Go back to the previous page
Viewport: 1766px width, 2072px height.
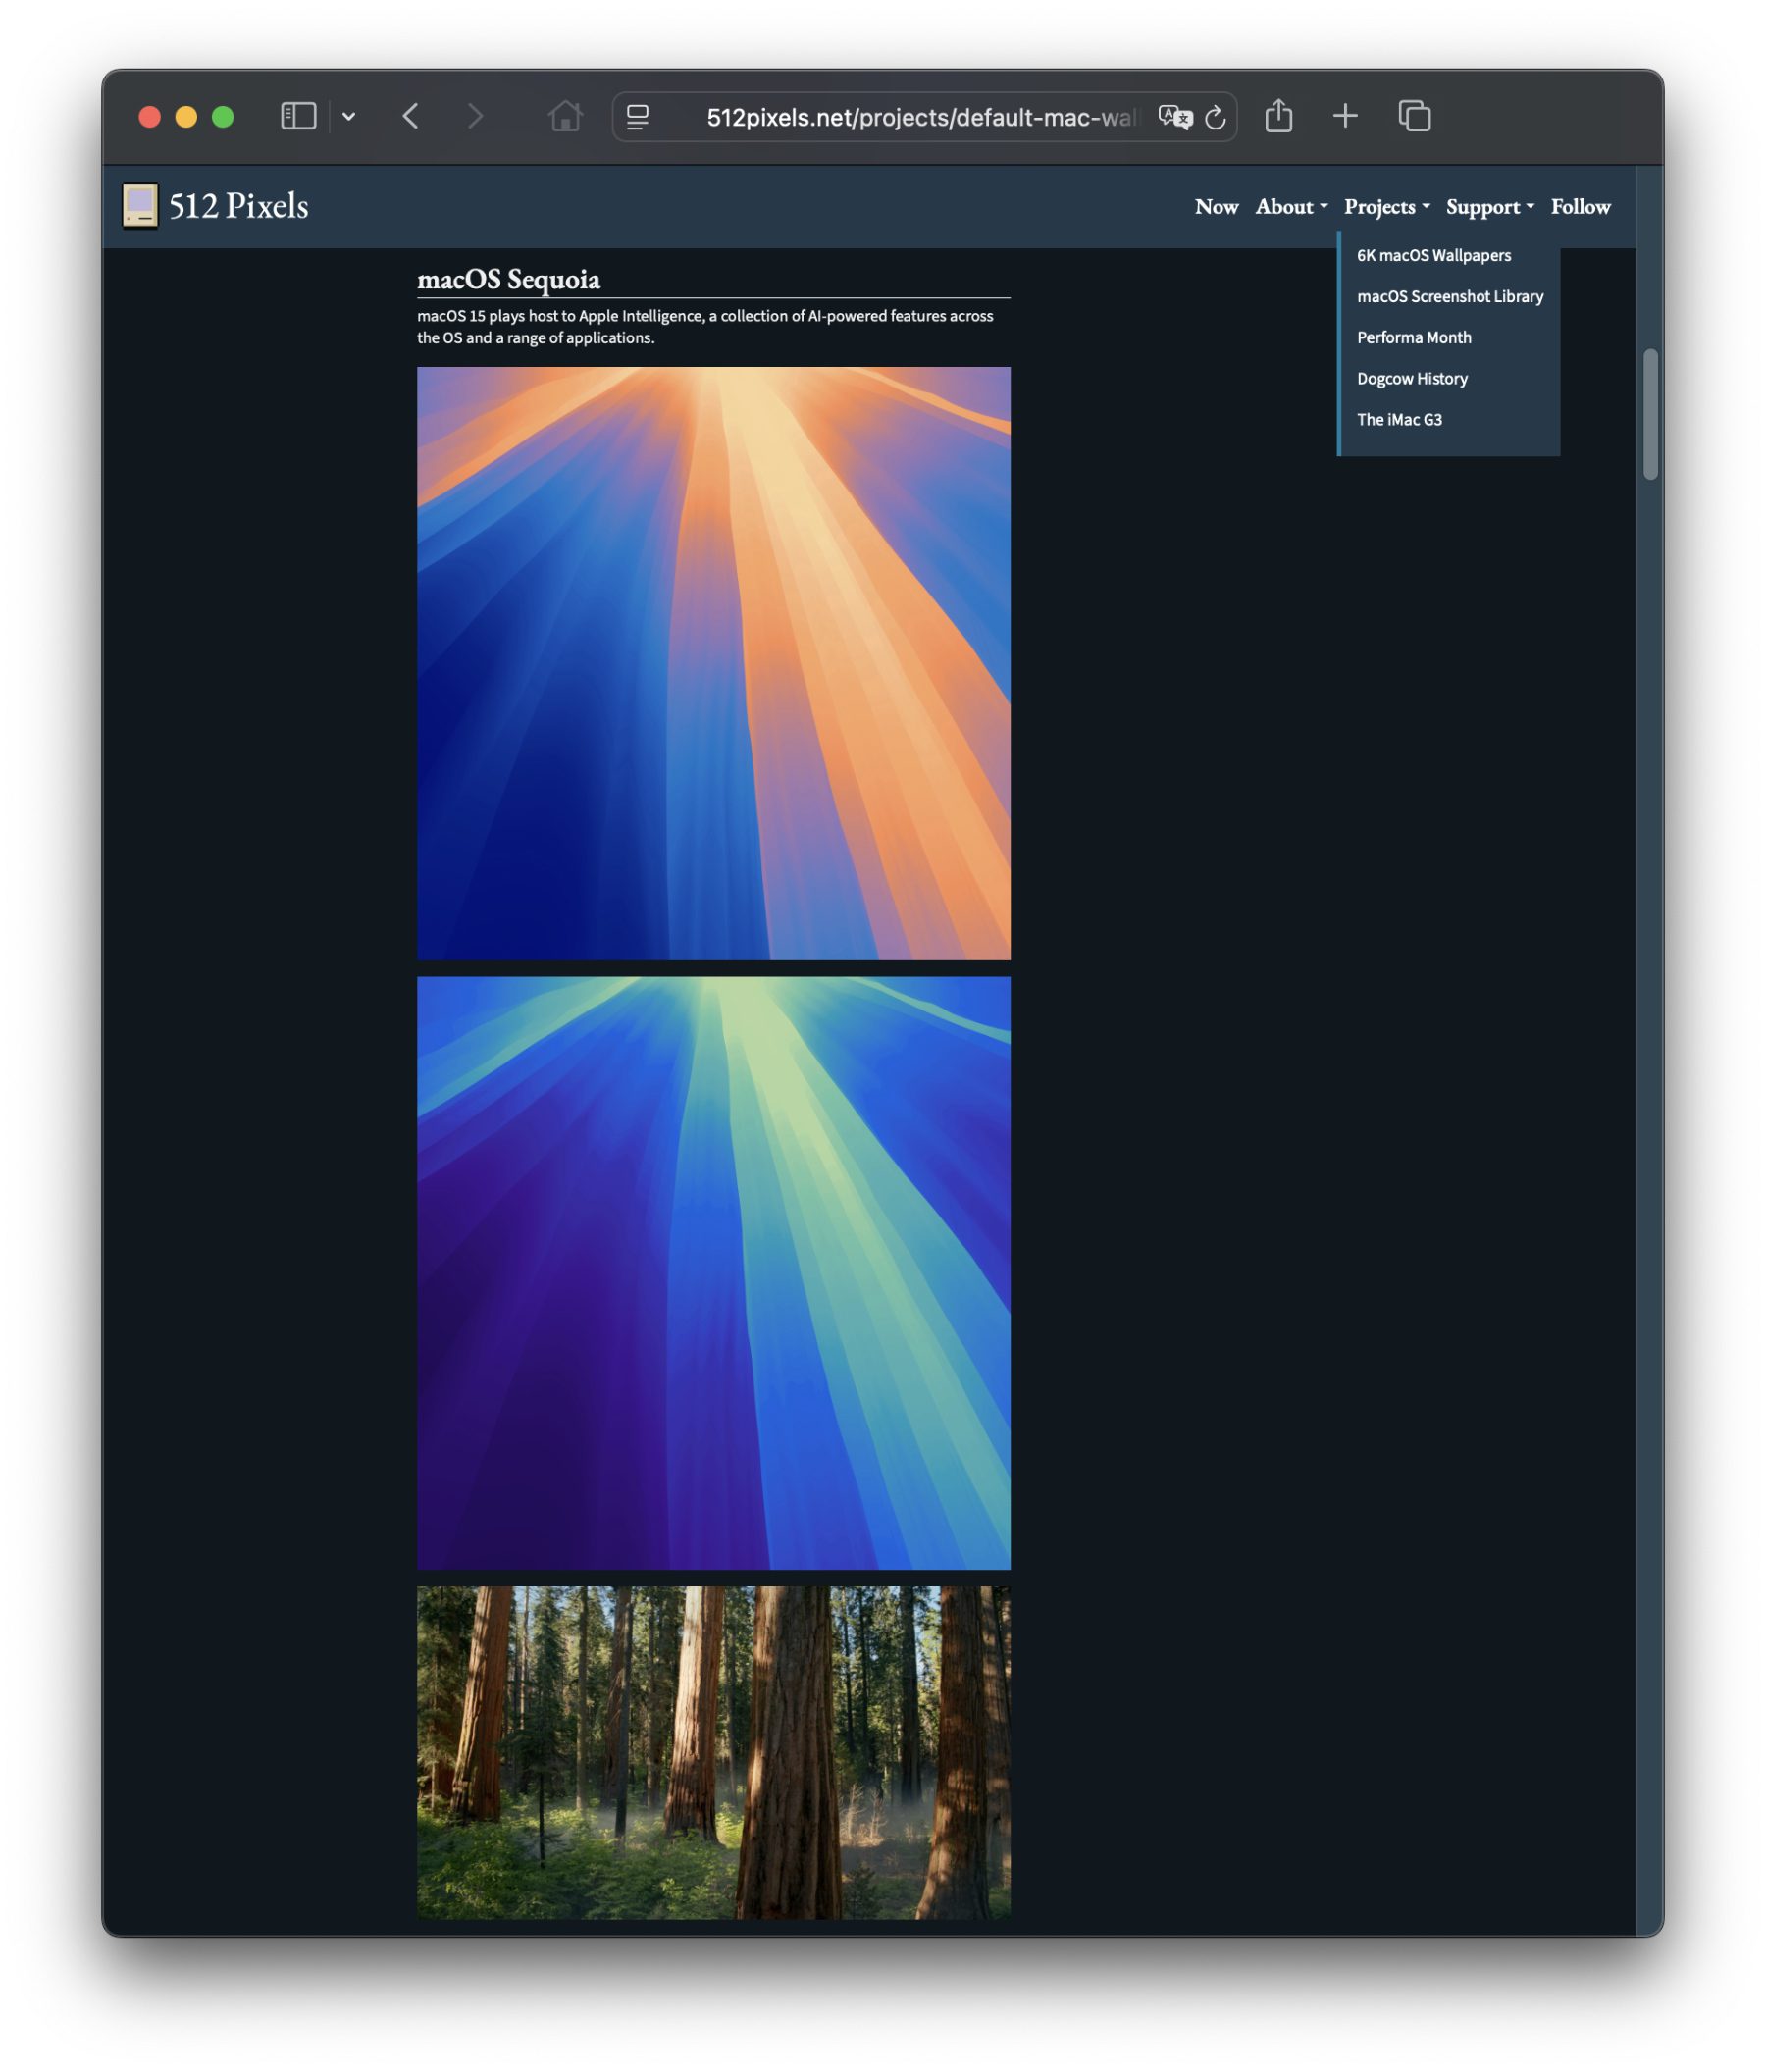[x=410, y=116]
